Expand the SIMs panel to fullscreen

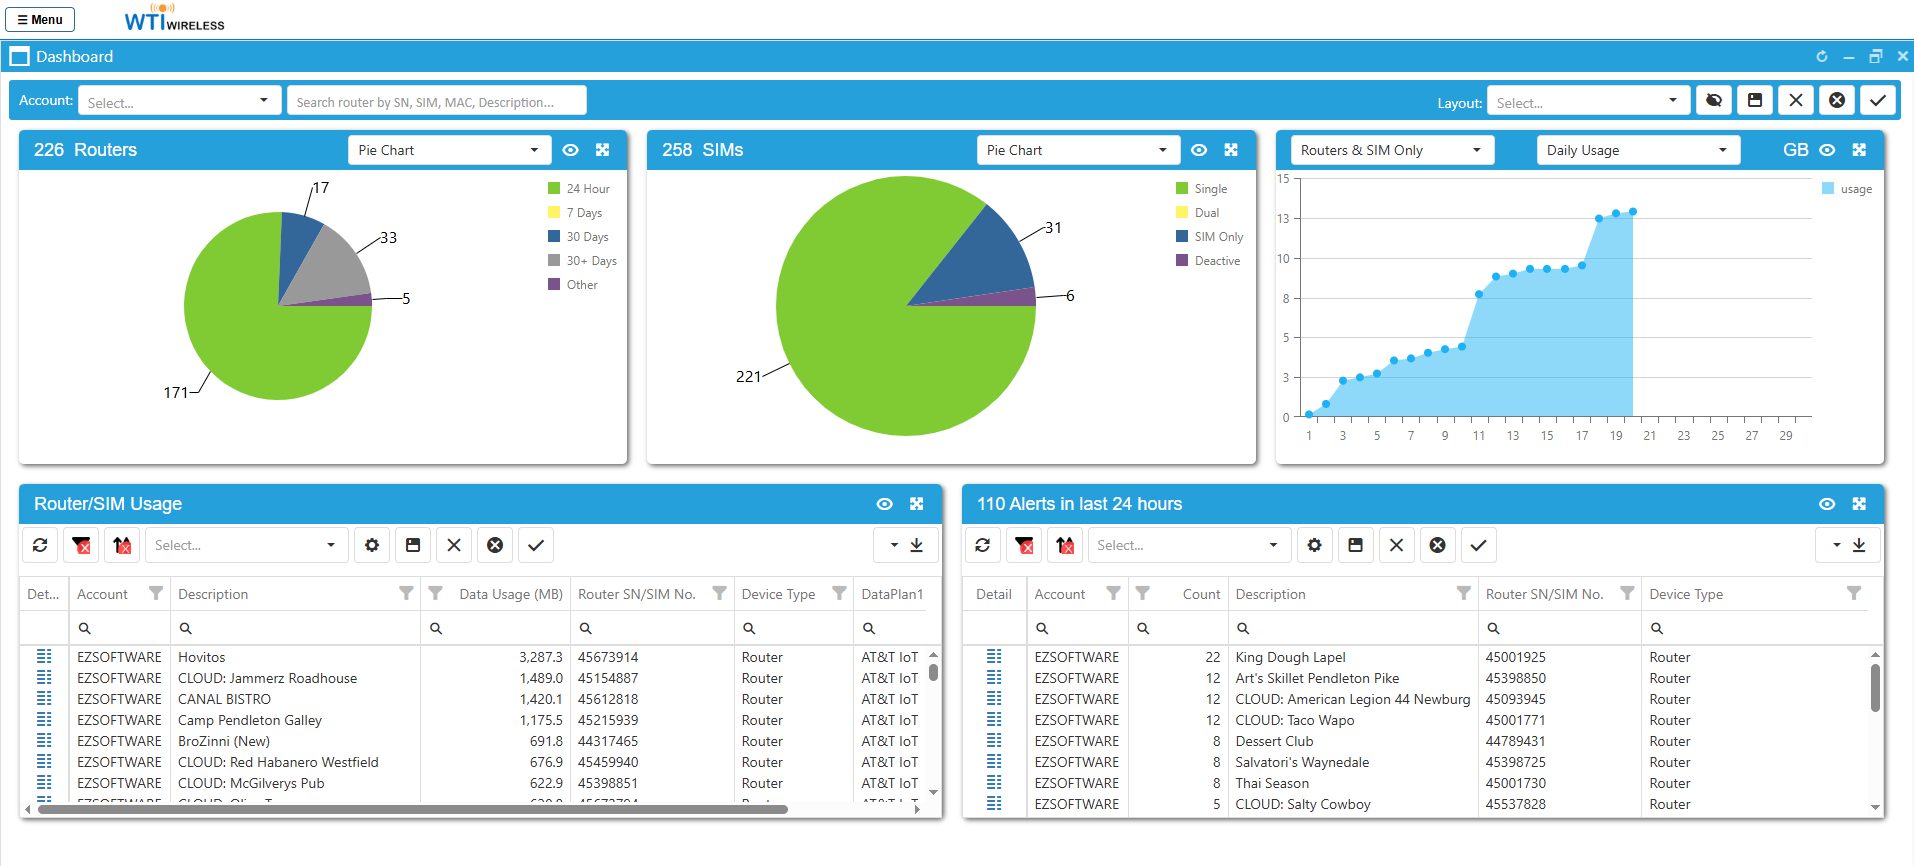(1231, 150)
